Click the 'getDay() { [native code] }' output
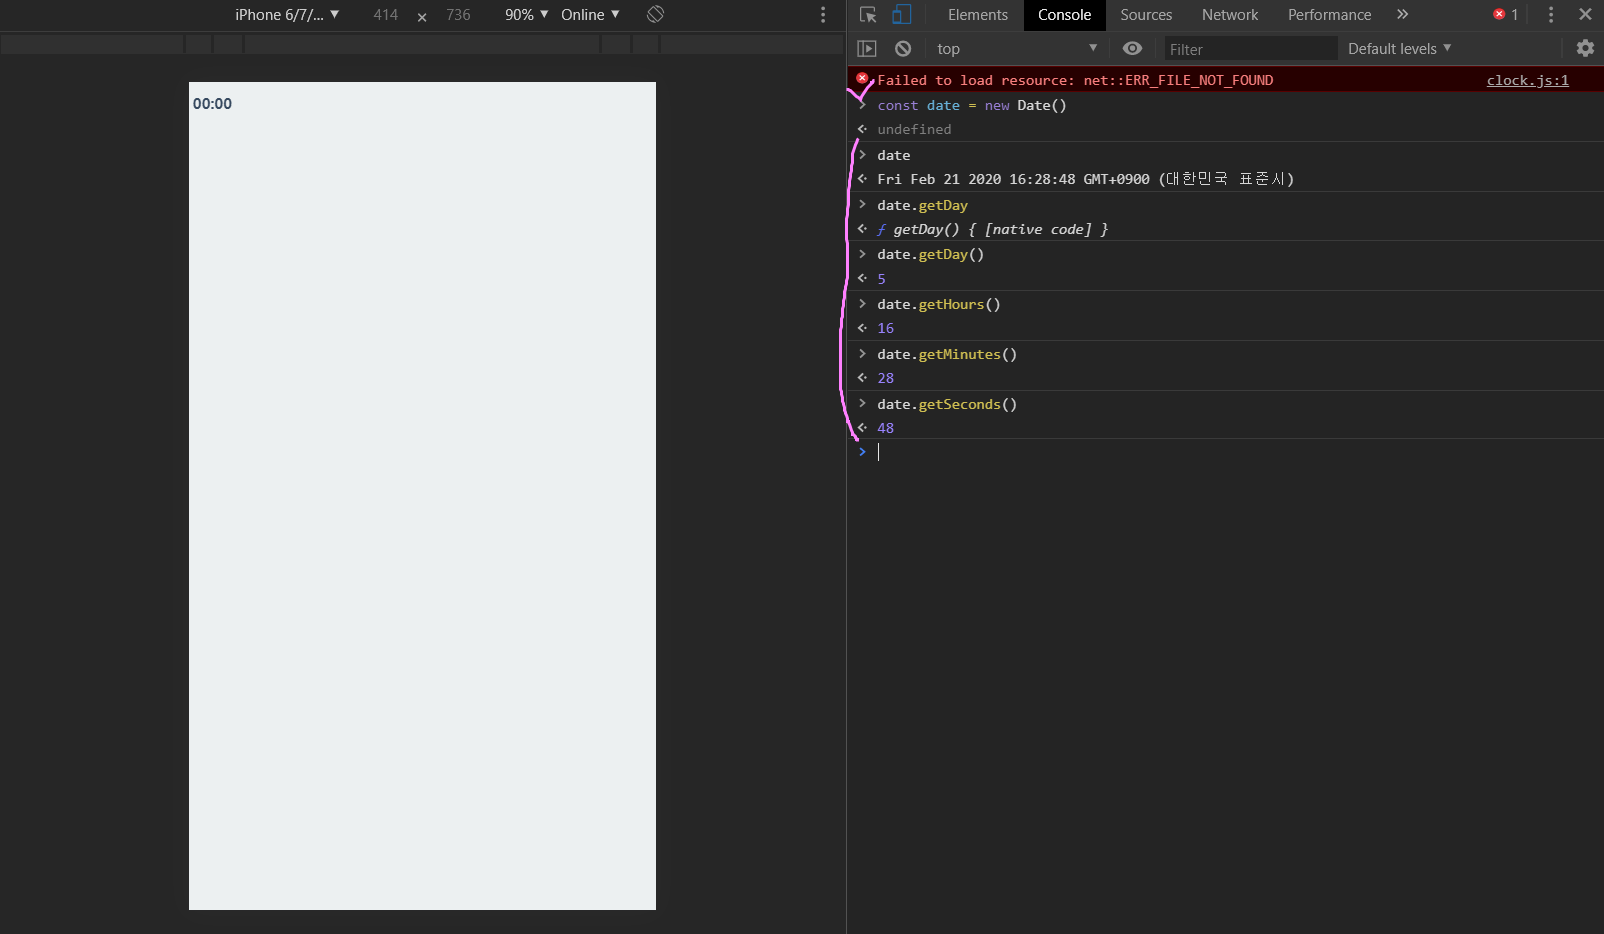 pos(993,229)
